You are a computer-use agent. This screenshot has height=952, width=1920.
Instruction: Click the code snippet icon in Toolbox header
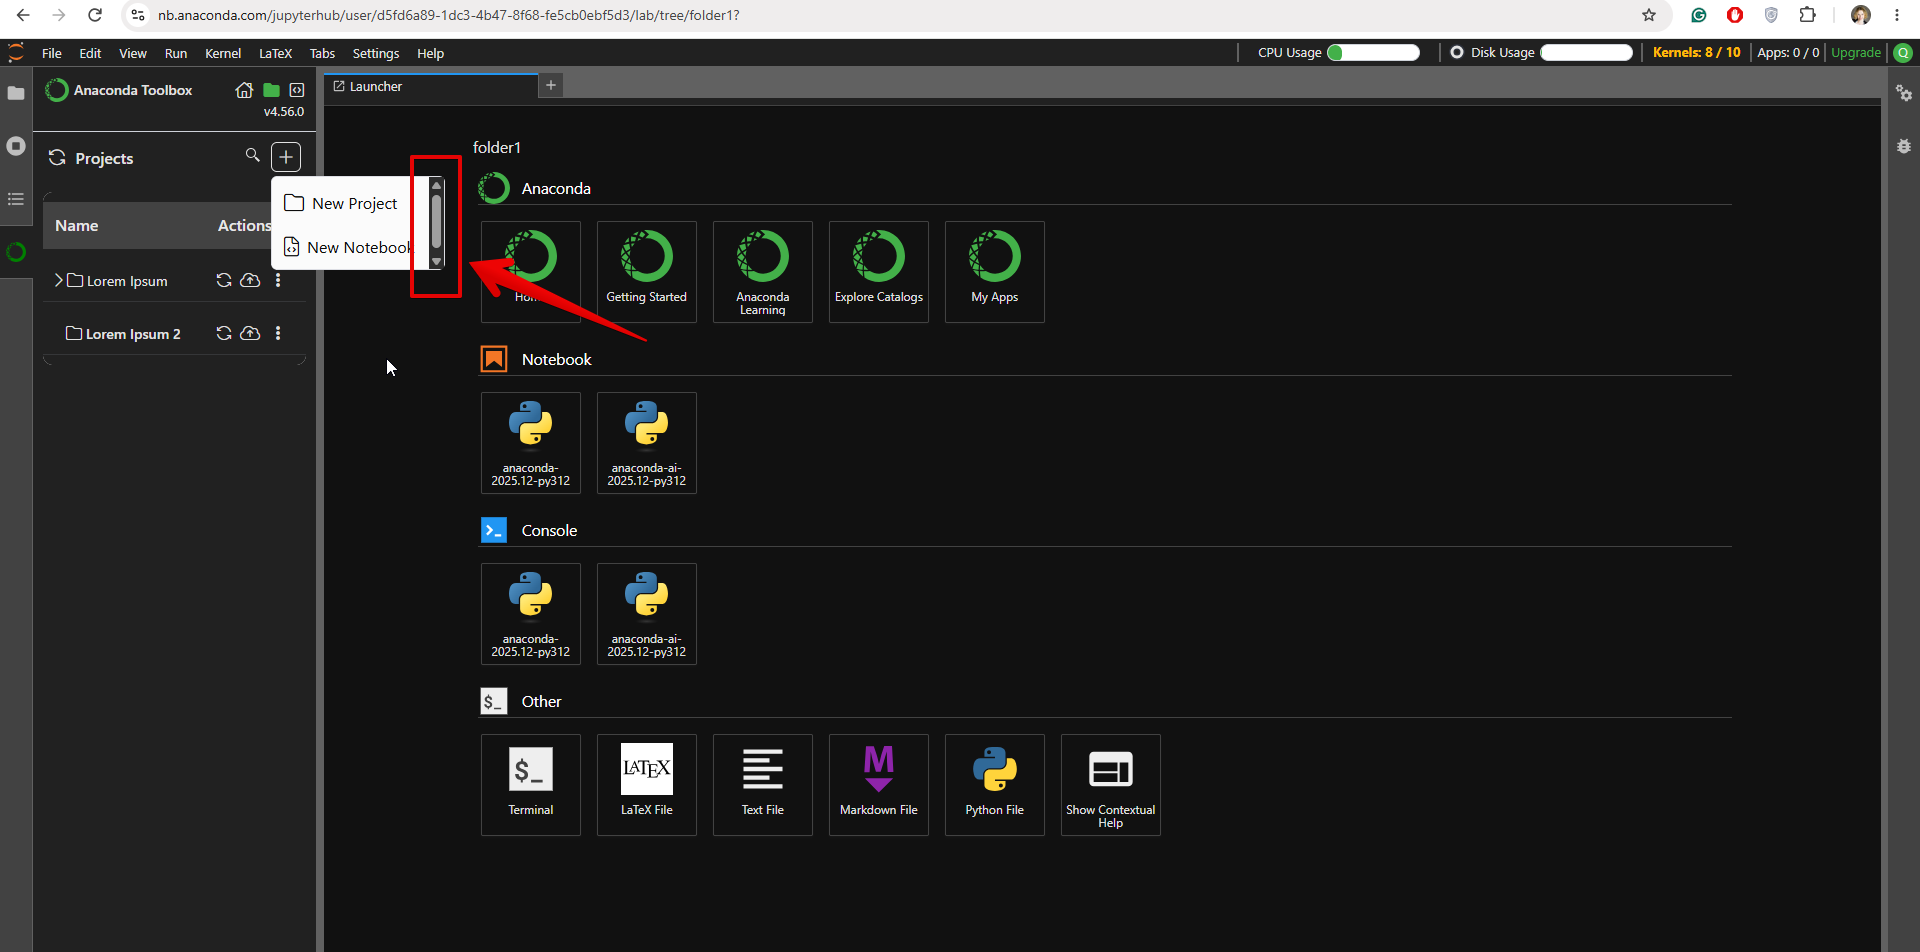[297, 90]
